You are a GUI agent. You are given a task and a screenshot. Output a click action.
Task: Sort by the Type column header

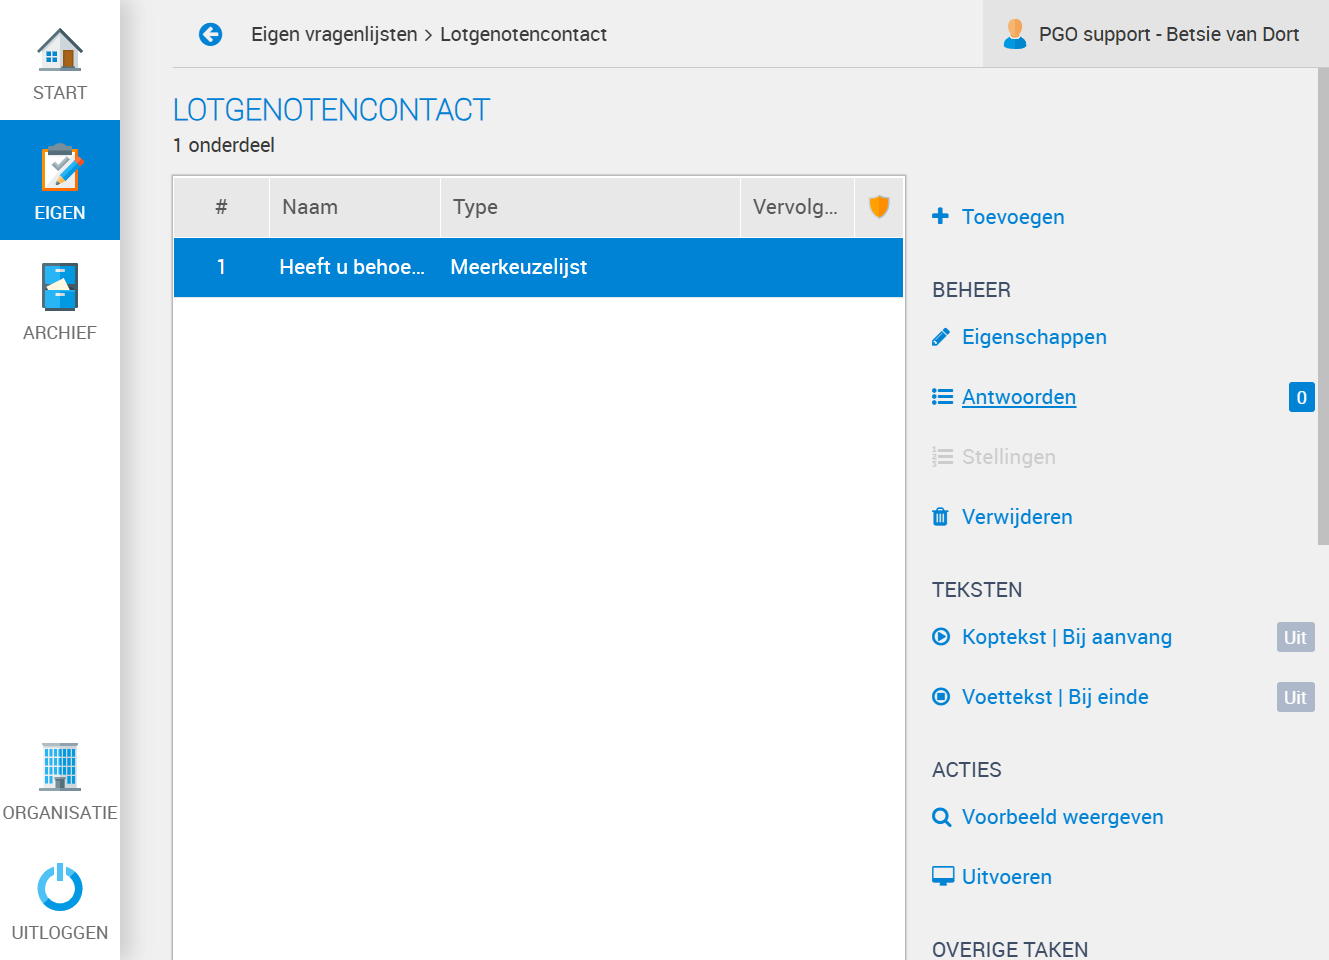(x=590, y=207)
